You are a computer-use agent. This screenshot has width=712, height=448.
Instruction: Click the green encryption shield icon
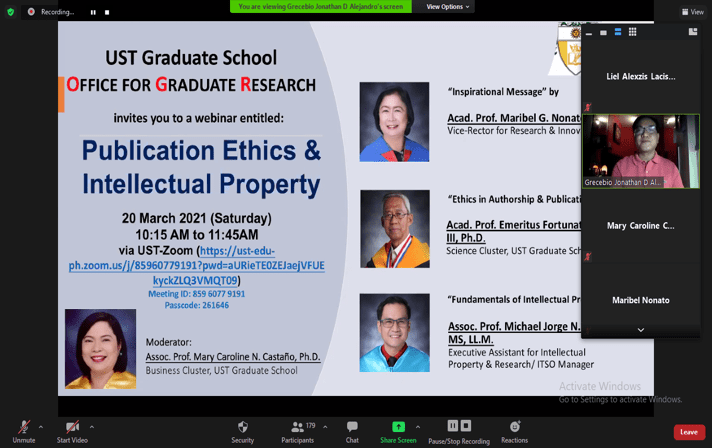10,12
